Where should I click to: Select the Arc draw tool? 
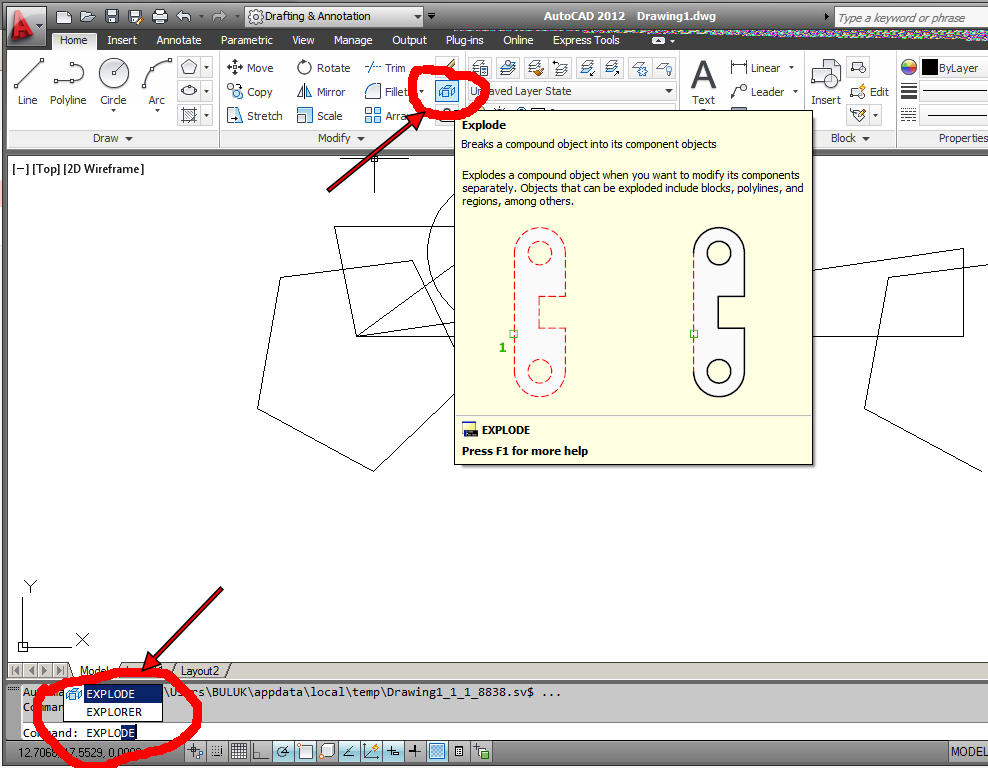[156, 82]
